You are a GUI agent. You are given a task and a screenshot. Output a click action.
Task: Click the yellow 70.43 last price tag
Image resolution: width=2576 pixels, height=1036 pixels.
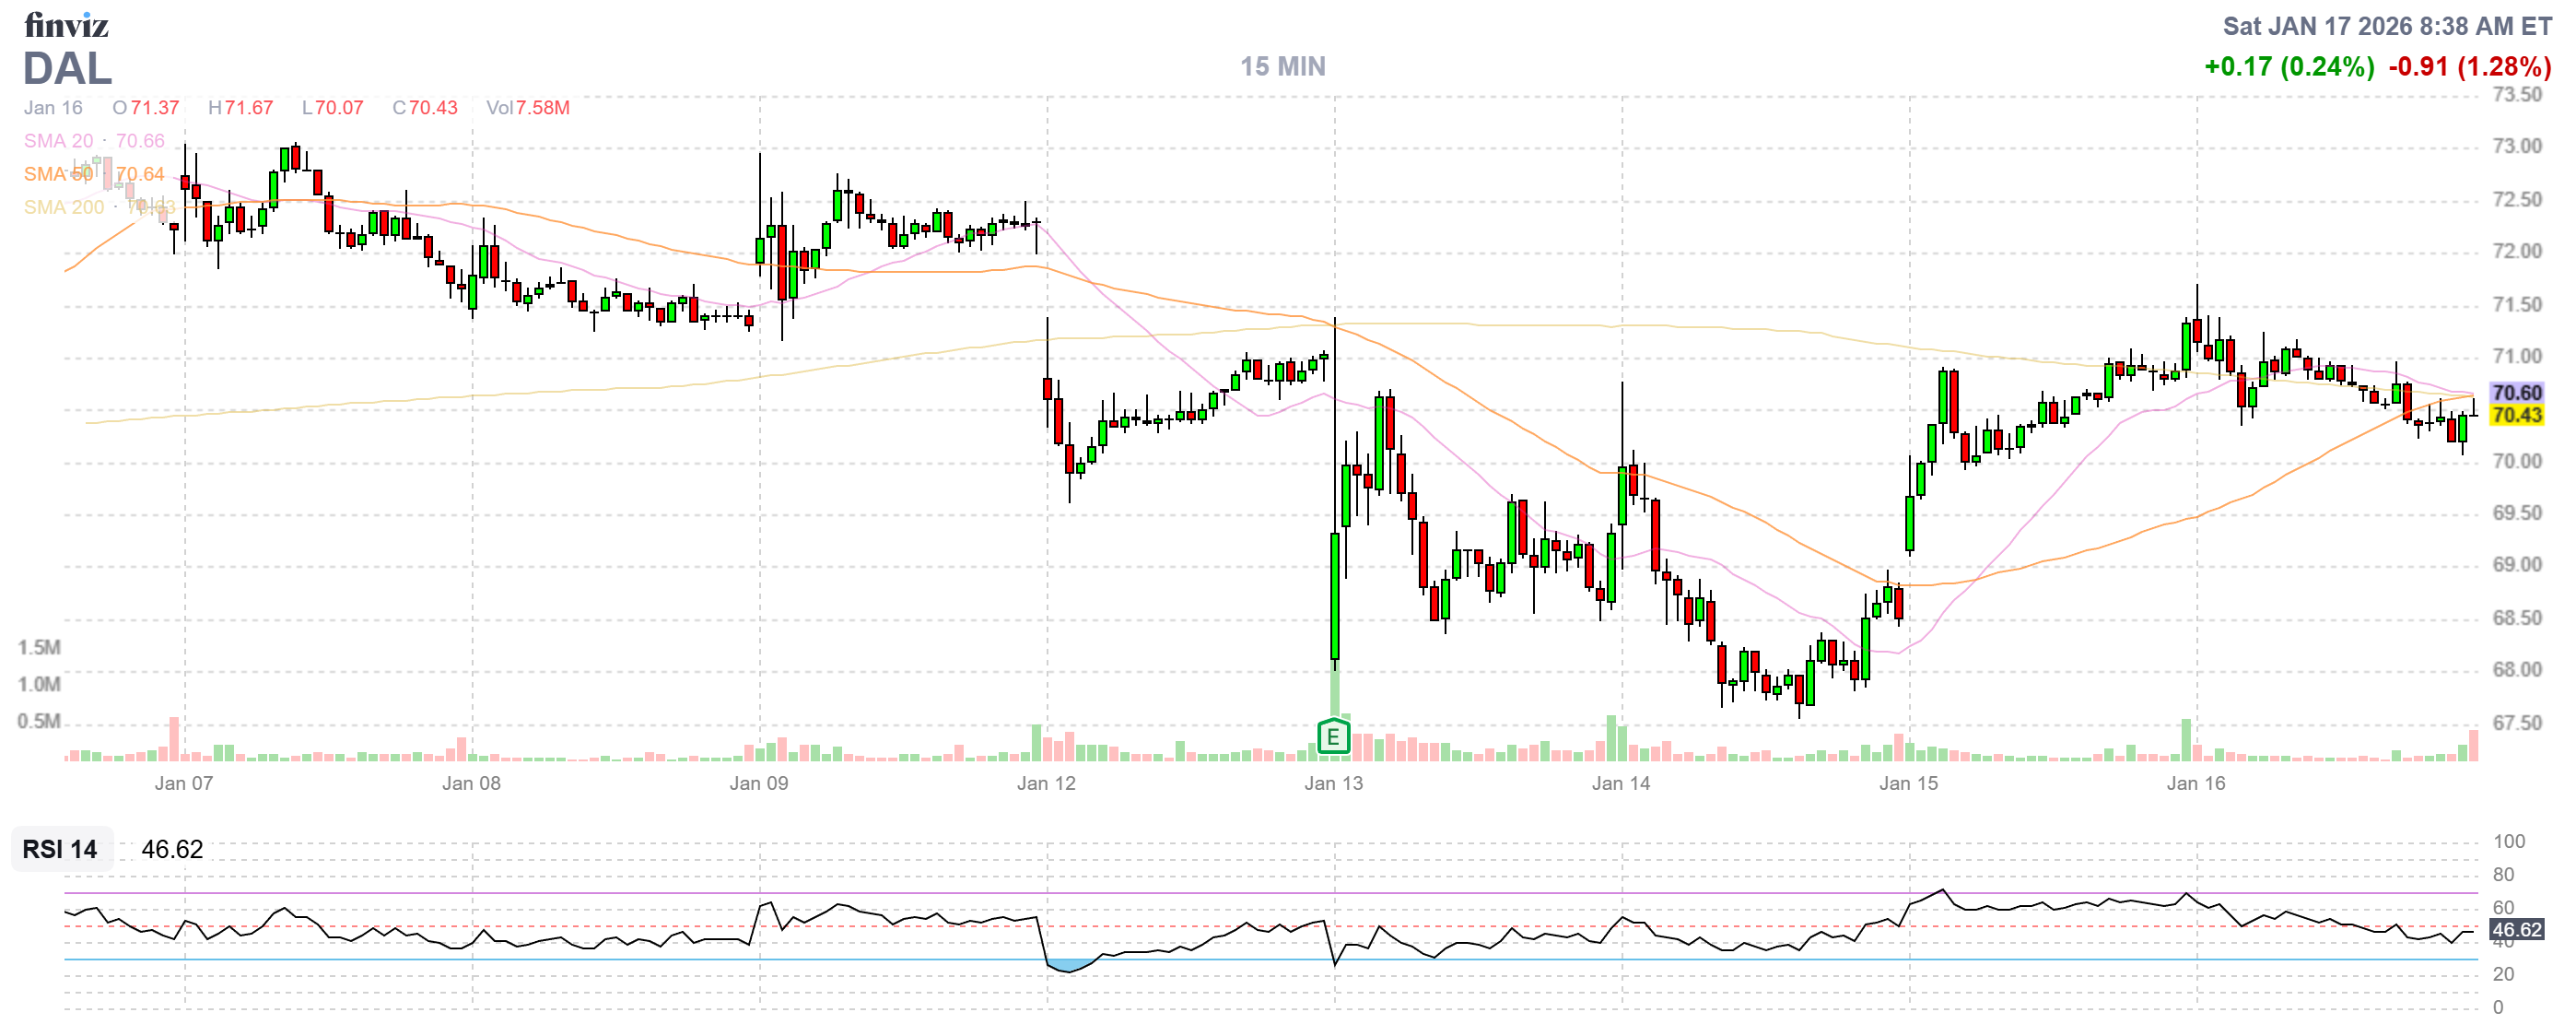tap(2516, 415)
